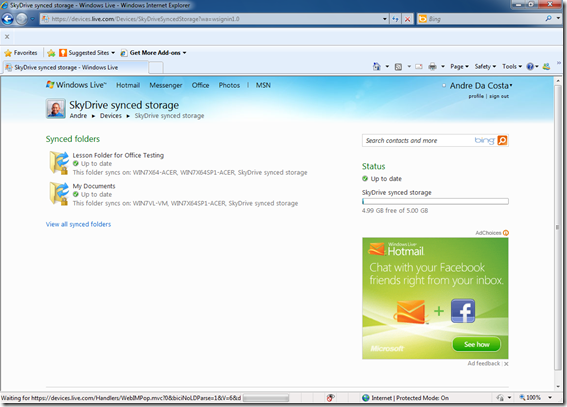Click the Refresh button next to address bar
The height and width of the screenshot is (407, 567).
pos(395,19)
